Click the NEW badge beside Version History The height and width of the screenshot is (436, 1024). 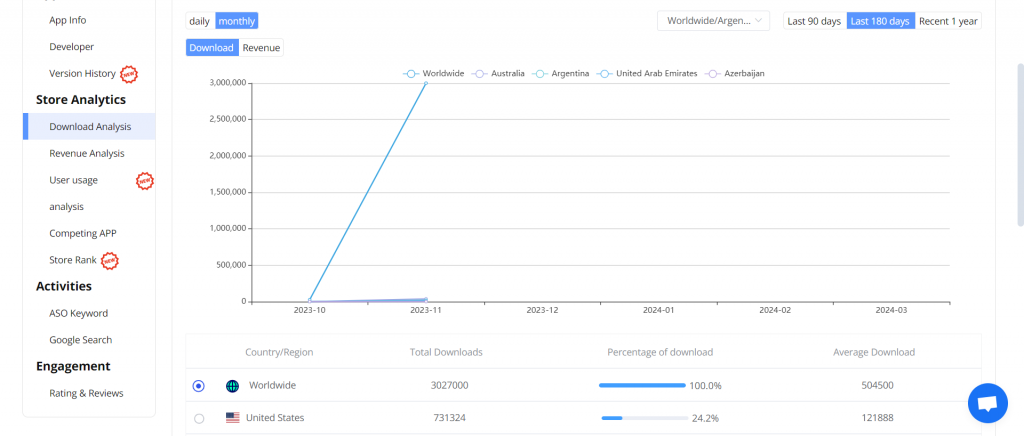tap(129, 74)
